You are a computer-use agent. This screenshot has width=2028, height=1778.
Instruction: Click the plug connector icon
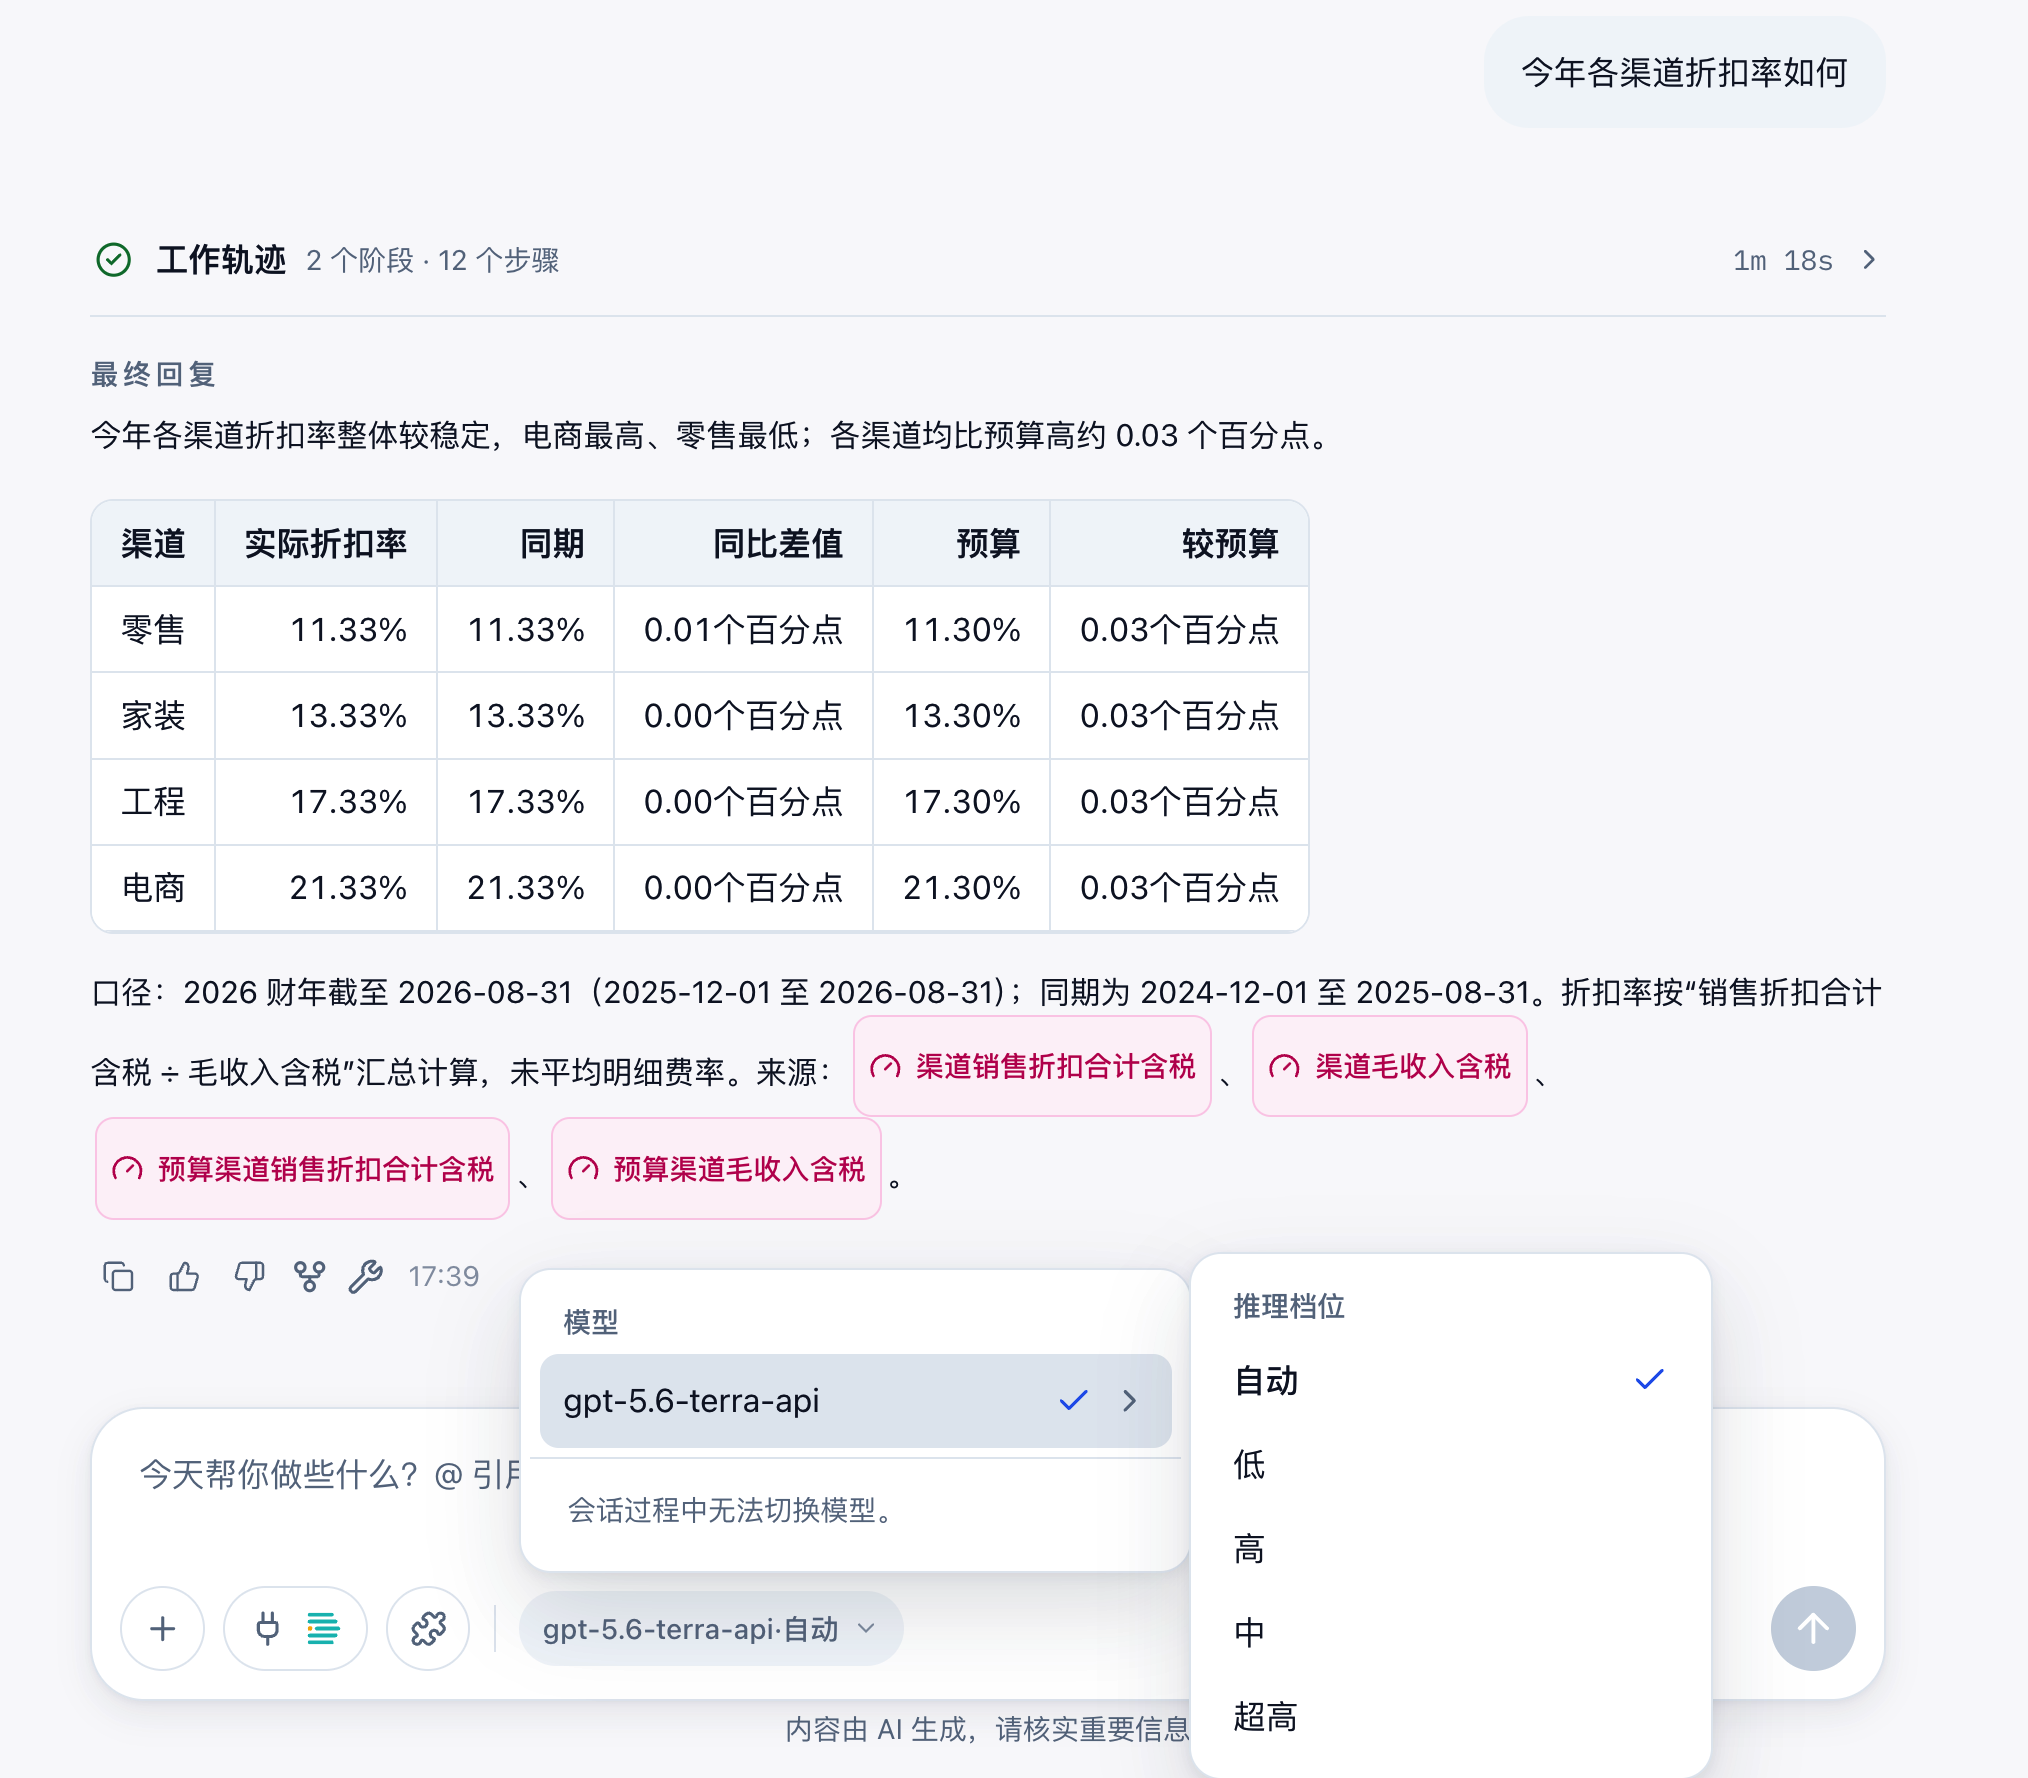click(267, 1629)
